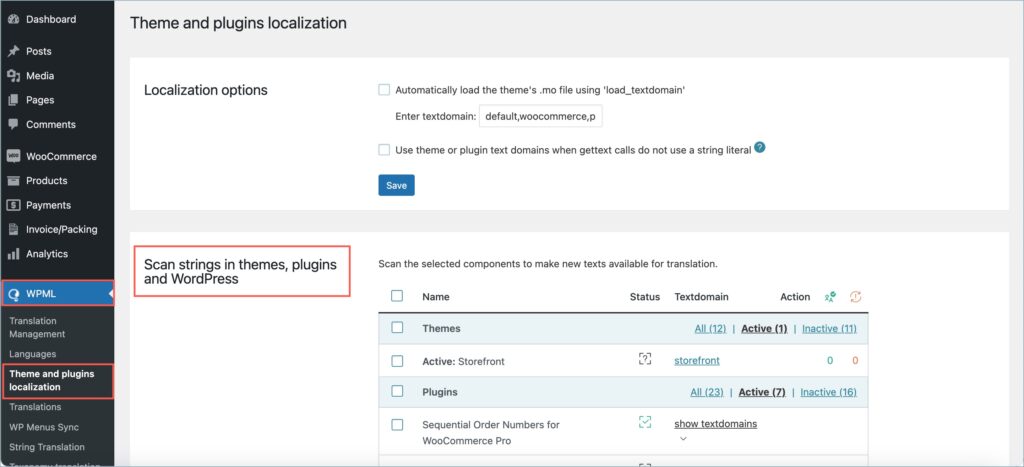Select the Active: Storefront checkbox
Screen dimensions: 1024x467
click(397, 361)
